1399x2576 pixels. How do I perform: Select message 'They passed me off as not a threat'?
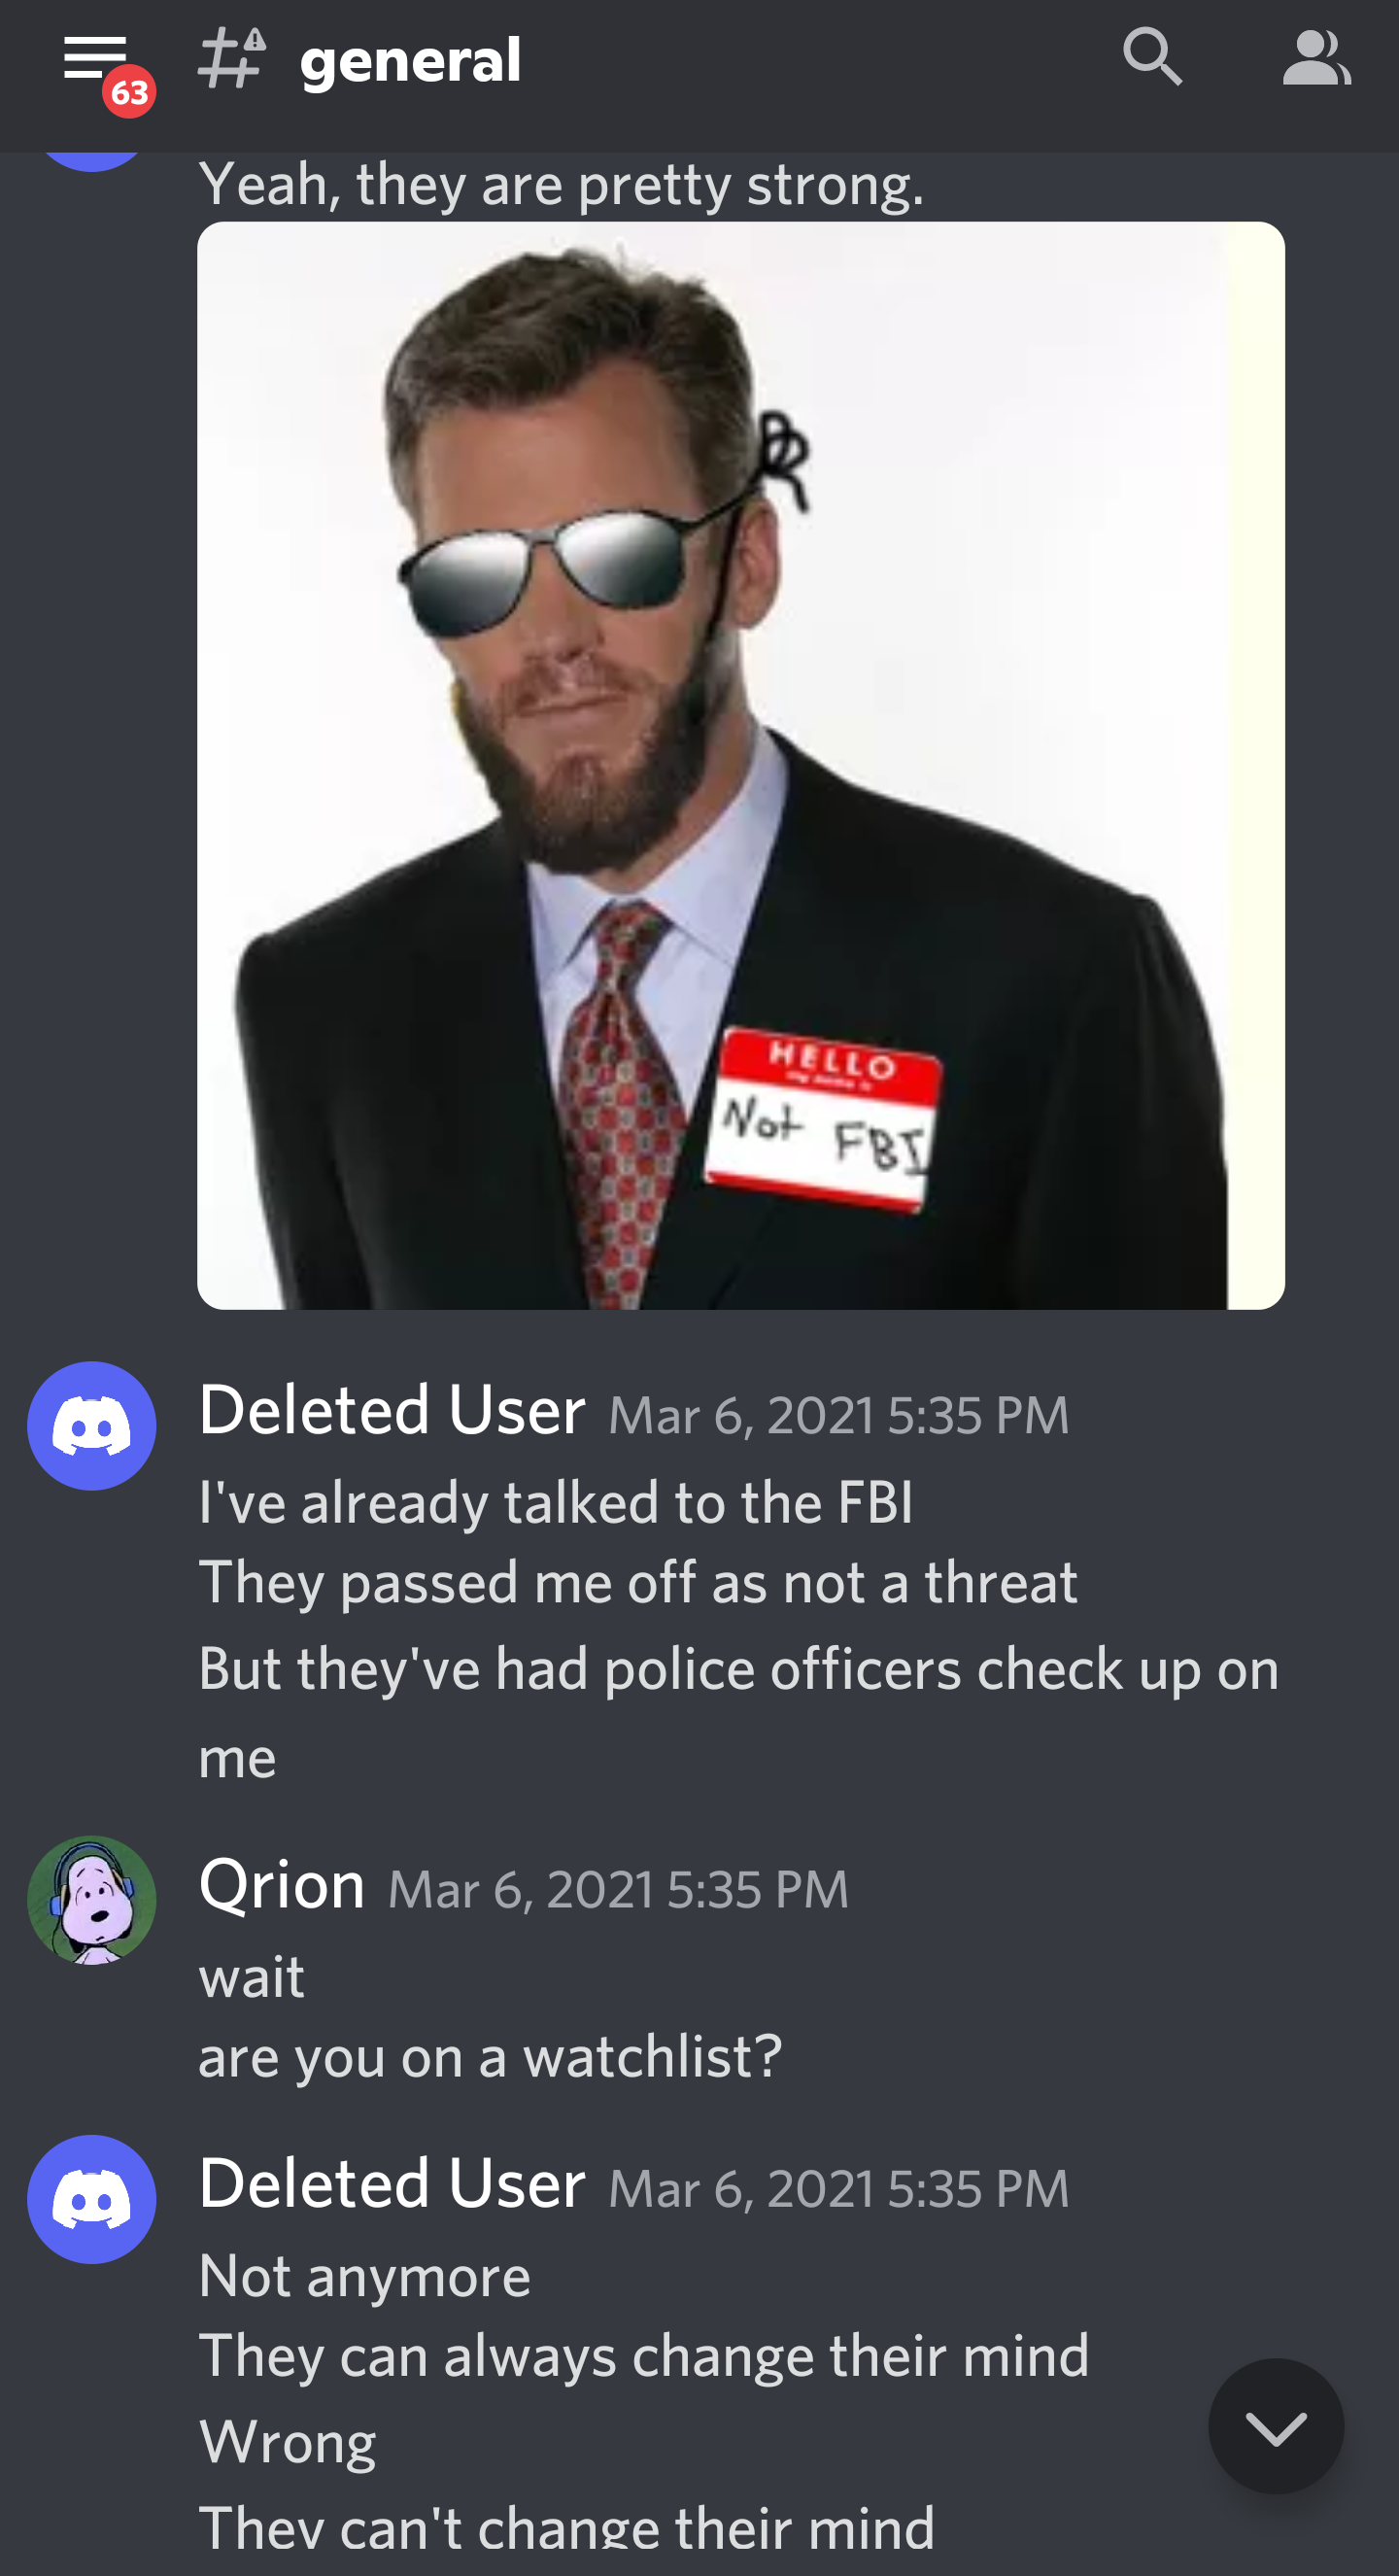click(638, 1583)
